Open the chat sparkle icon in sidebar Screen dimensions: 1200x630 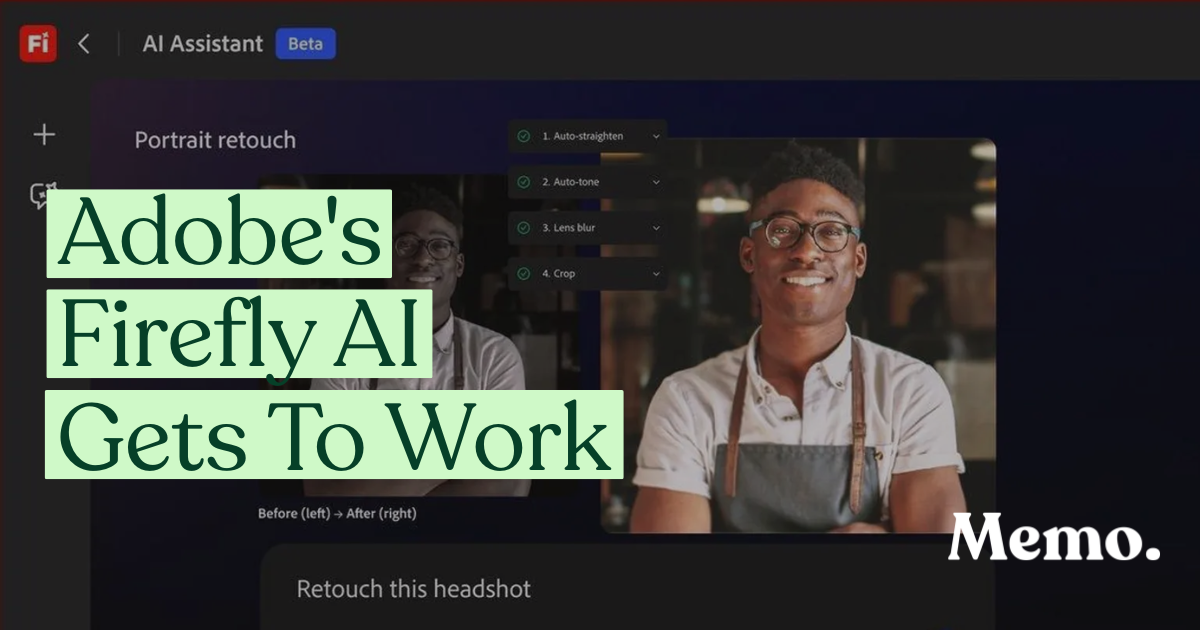43,195
